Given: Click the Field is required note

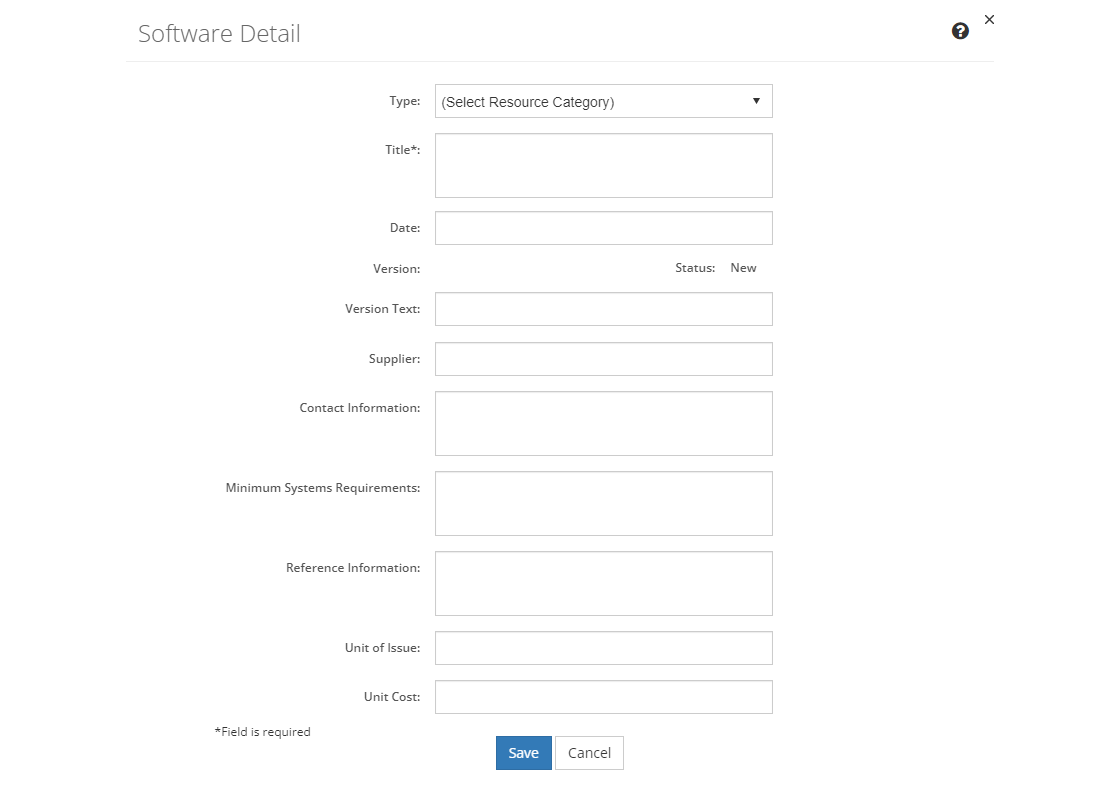Looking at the screenshot, I should pos(262,732).
